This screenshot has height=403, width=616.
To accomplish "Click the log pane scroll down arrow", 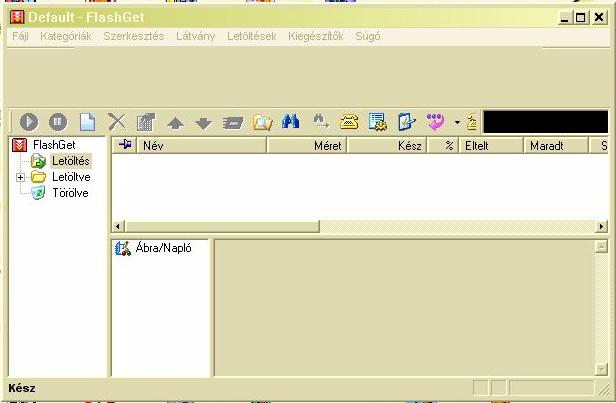I will [601, 369].
